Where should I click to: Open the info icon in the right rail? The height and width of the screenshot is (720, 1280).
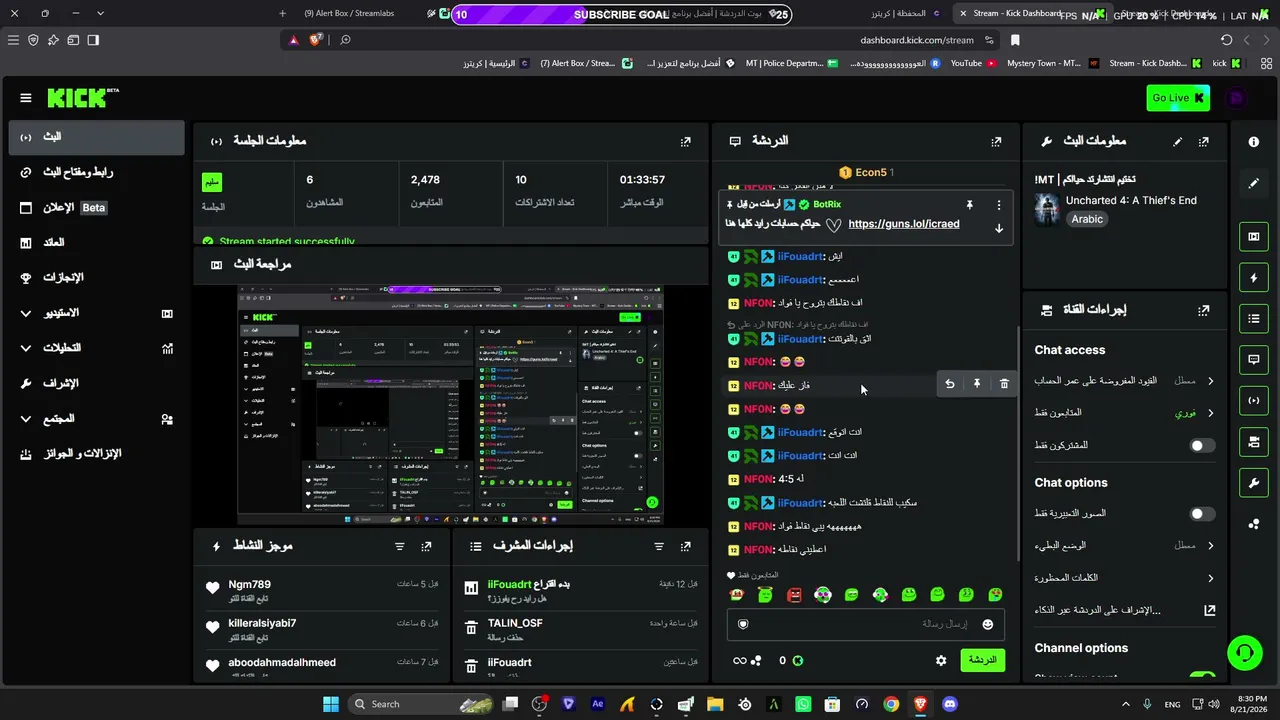point(1254,142)
